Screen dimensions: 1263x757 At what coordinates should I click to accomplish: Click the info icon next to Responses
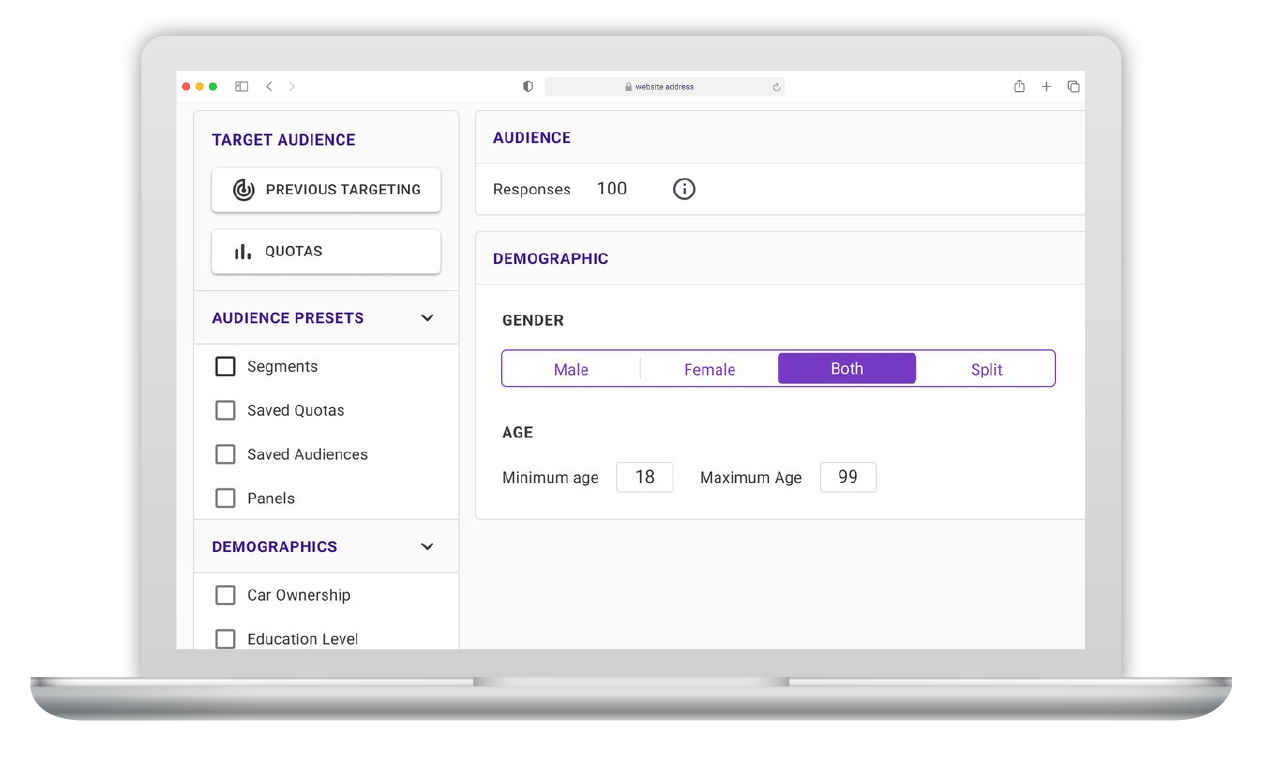684,189
